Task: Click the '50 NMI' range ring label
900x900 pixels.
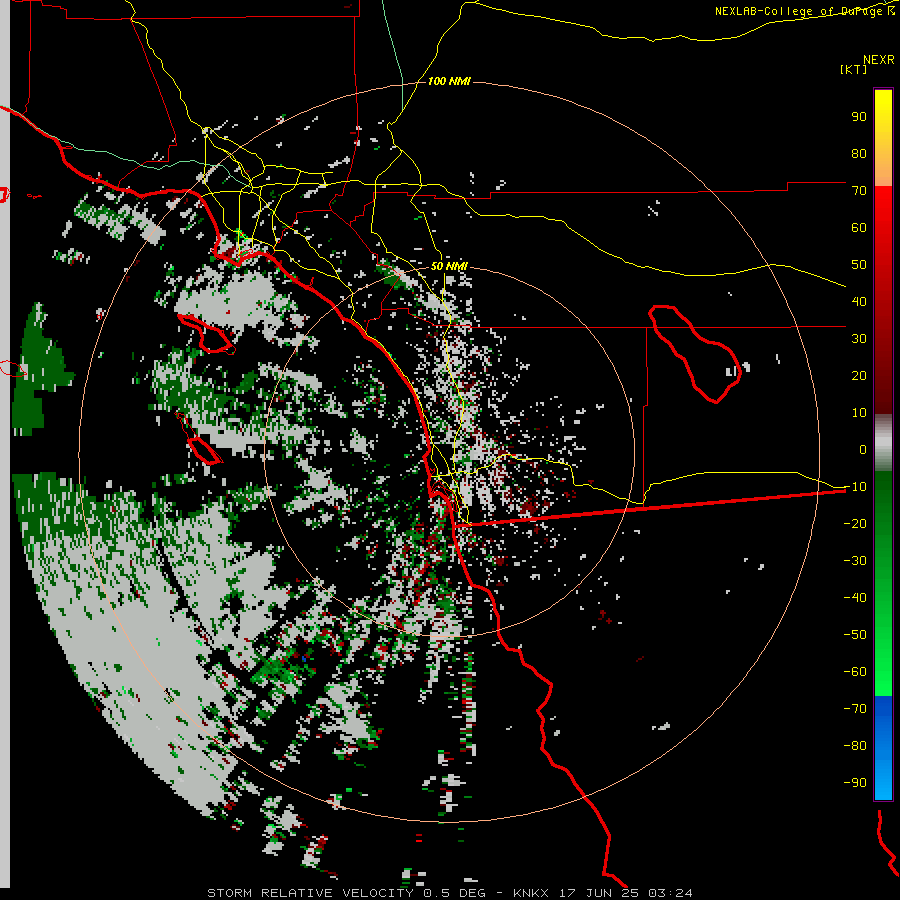Action: pos(449,266)
